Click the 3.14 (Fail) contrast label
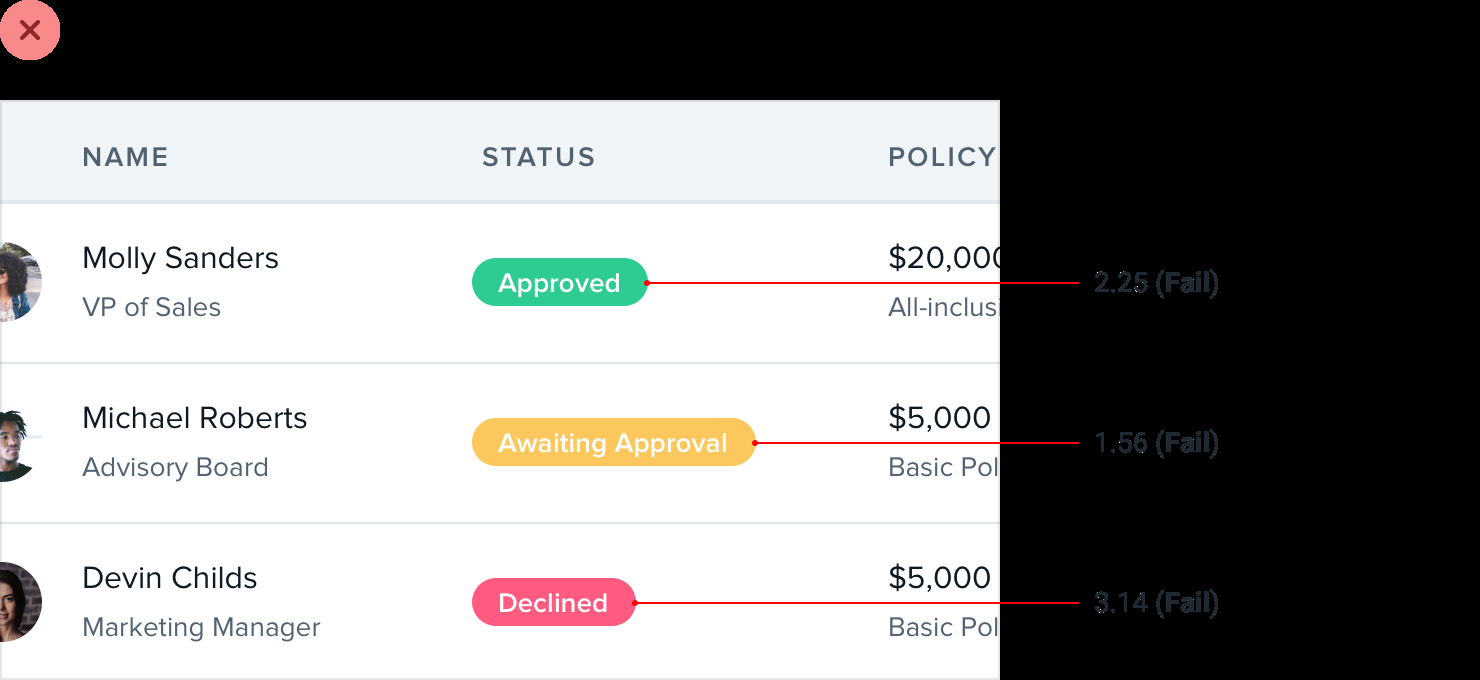This screenshot has height=680, width=1480. [1156, 603]
